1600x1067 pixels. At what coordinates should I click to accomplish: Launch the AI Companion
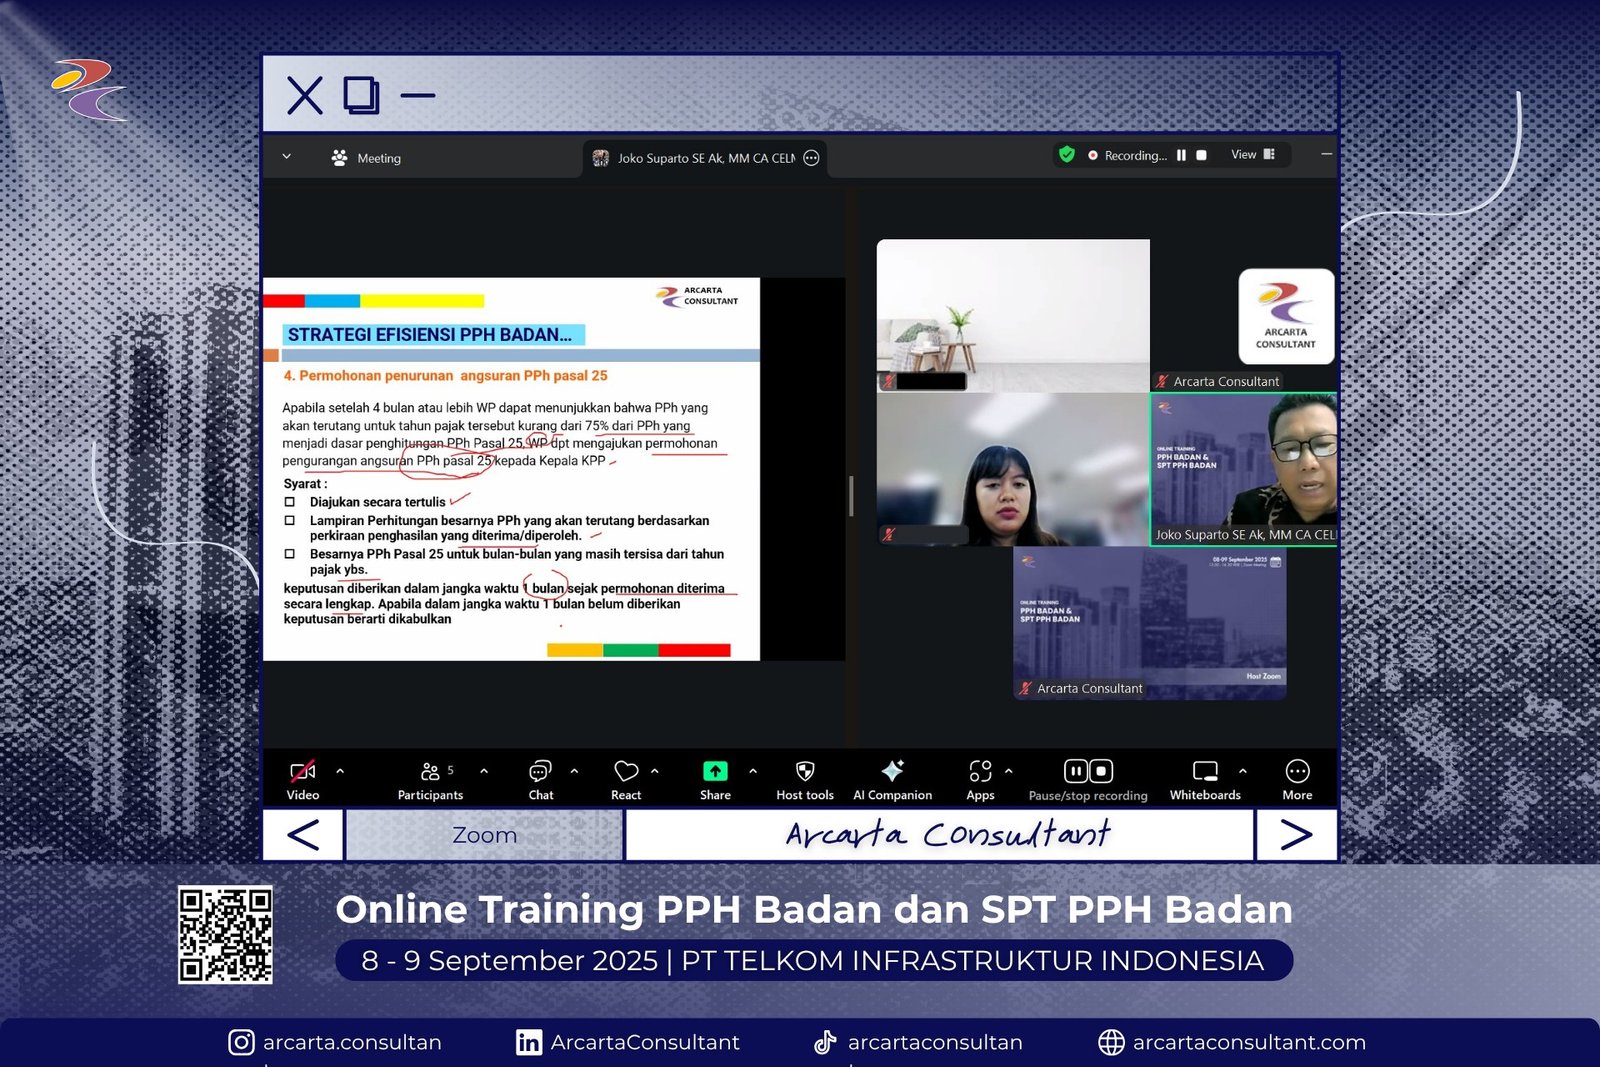(892, 772)
